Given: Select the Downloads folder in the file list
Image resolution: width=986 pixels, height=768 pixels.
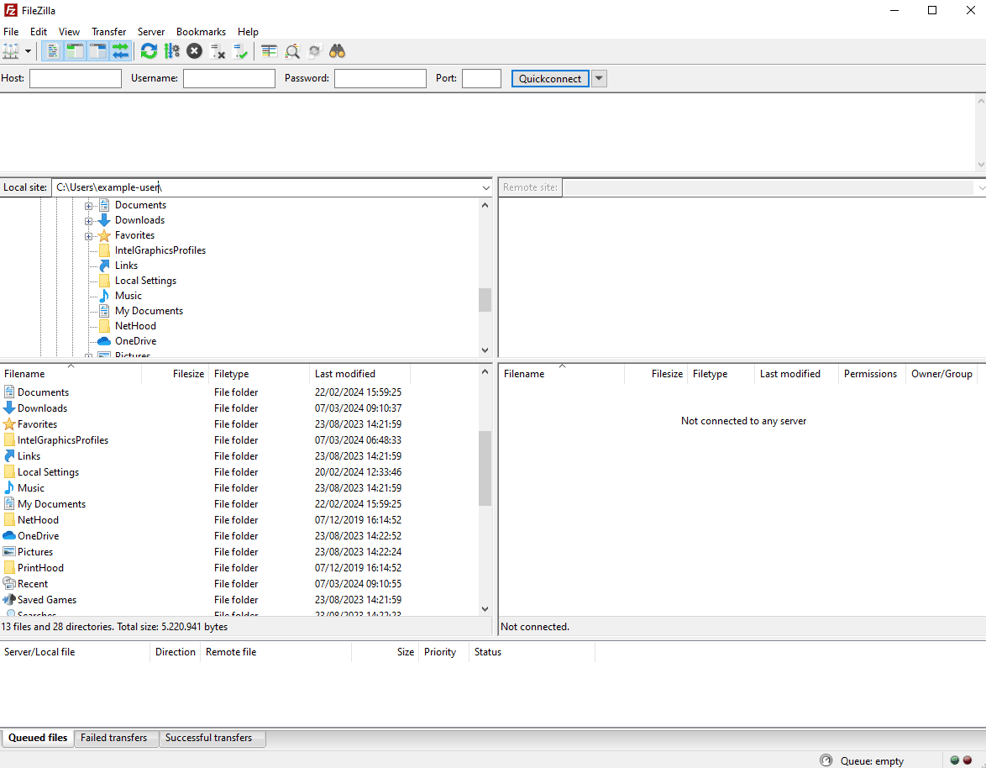Looking at the screenshot, I should (41, 408).
